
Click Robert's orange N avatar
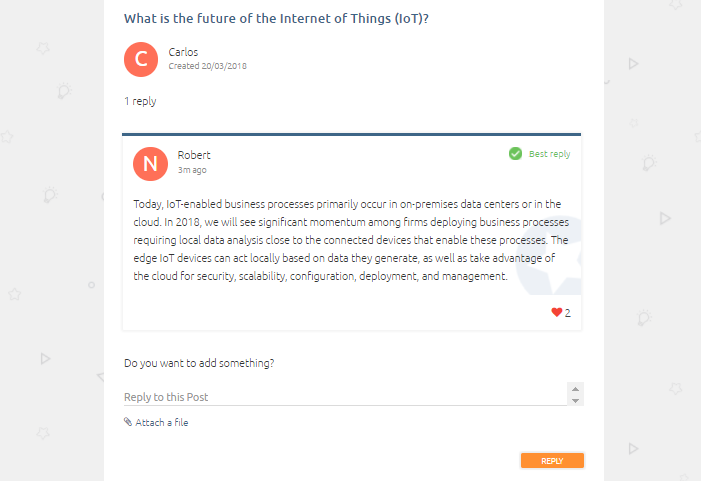pyautogui.click(x=150, y=164)
